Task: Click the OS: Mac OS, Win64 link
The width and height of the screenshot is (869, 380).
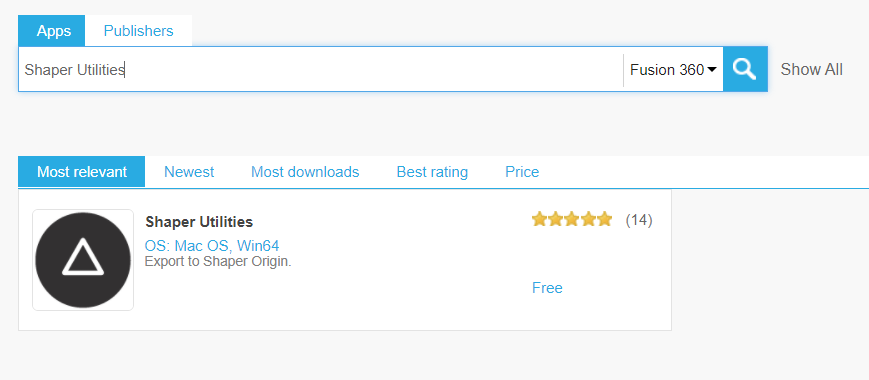Action: (212, 245)
